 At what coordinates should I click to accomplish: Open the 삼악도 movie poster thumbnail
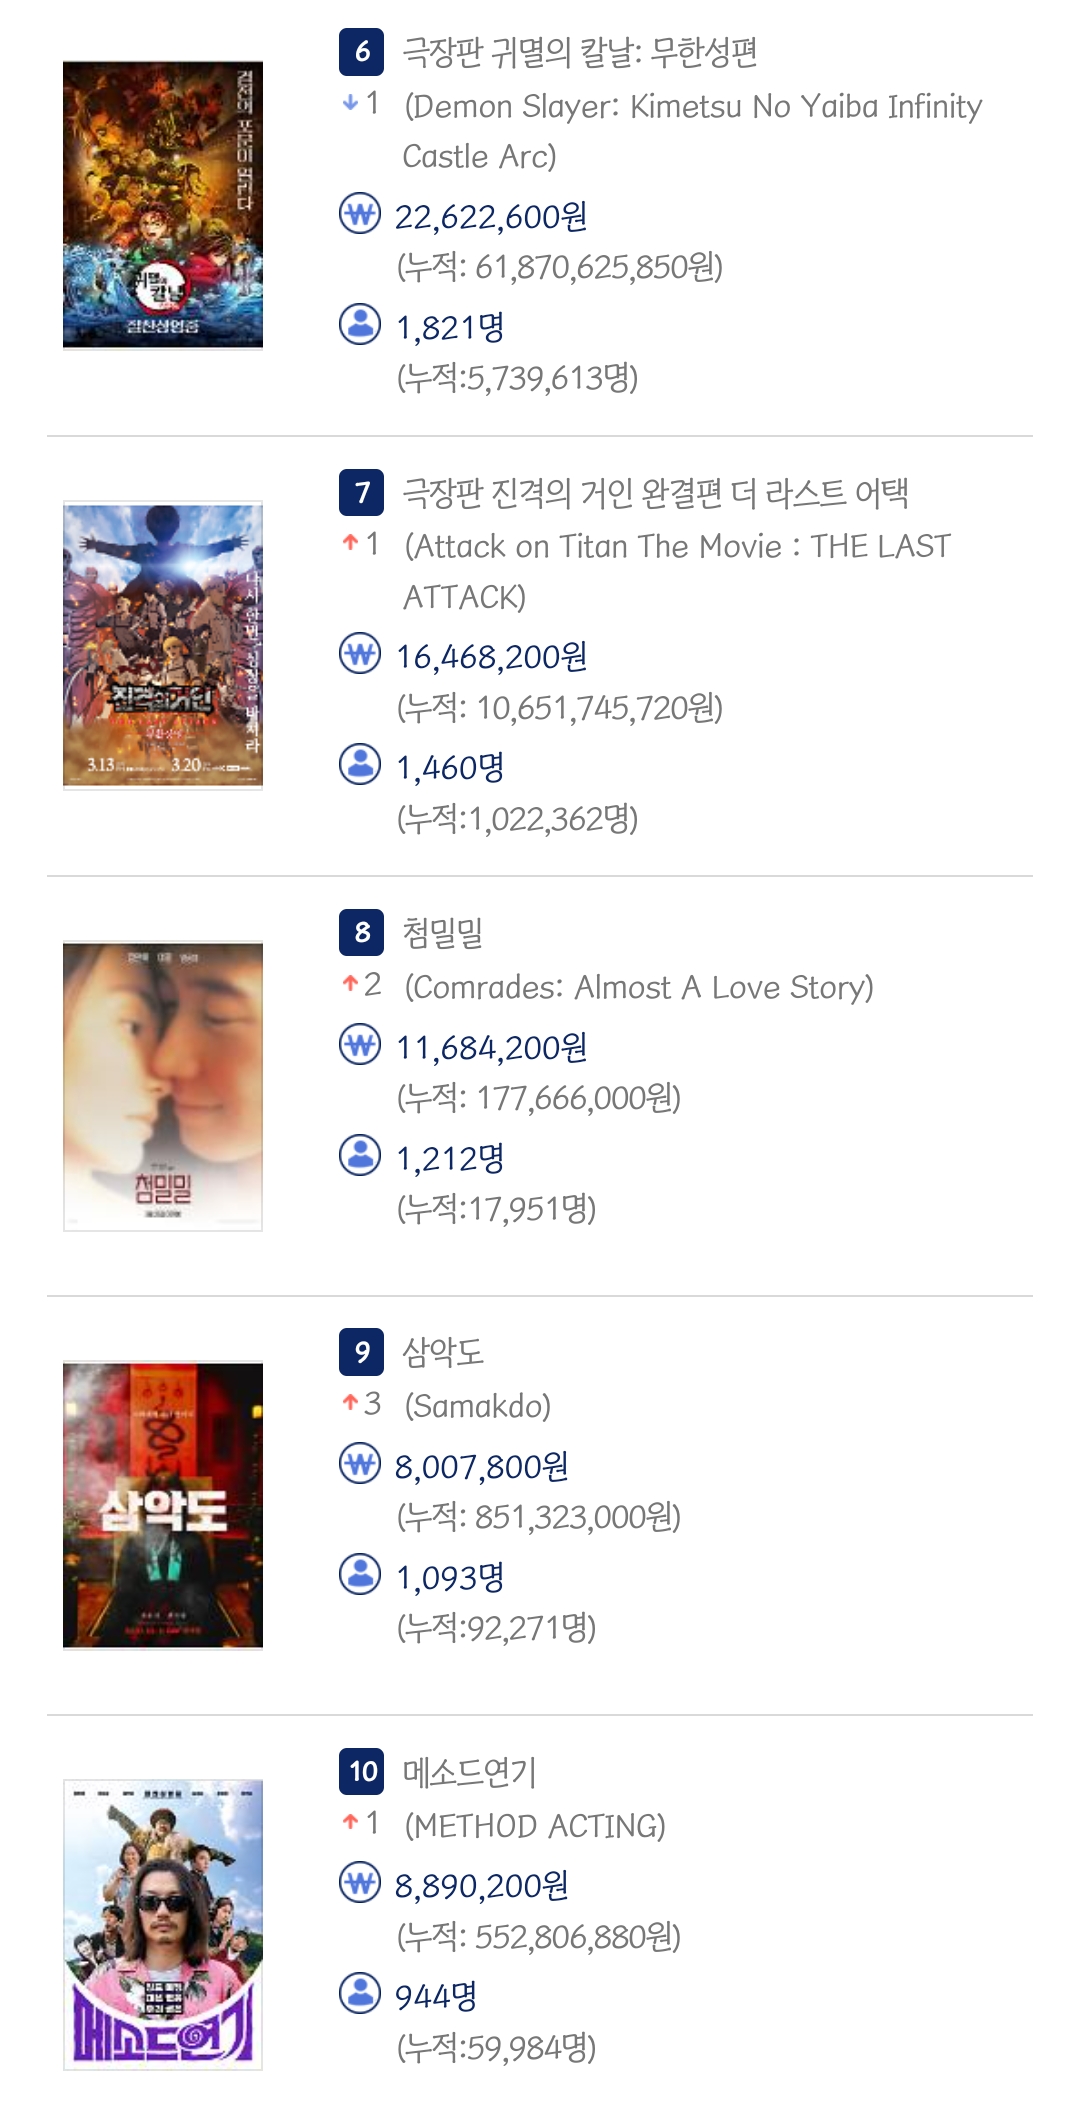163,1505
